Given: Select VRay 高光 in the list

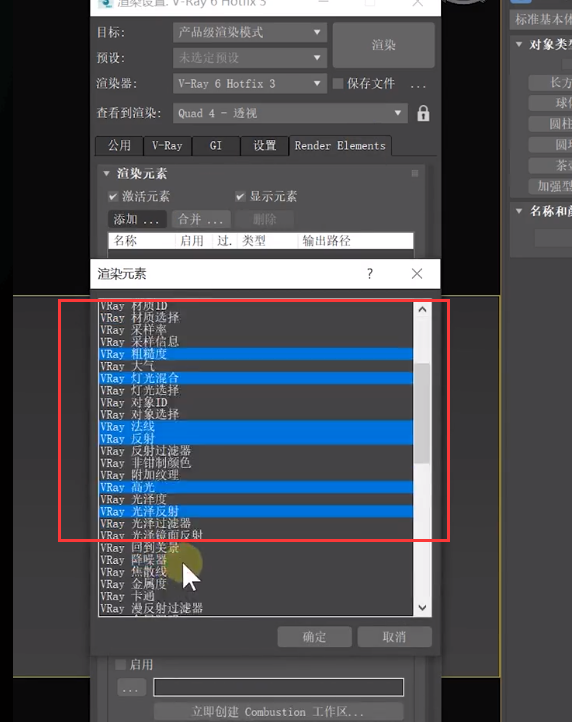Looking at the screenshot, I should click(256, 487).
